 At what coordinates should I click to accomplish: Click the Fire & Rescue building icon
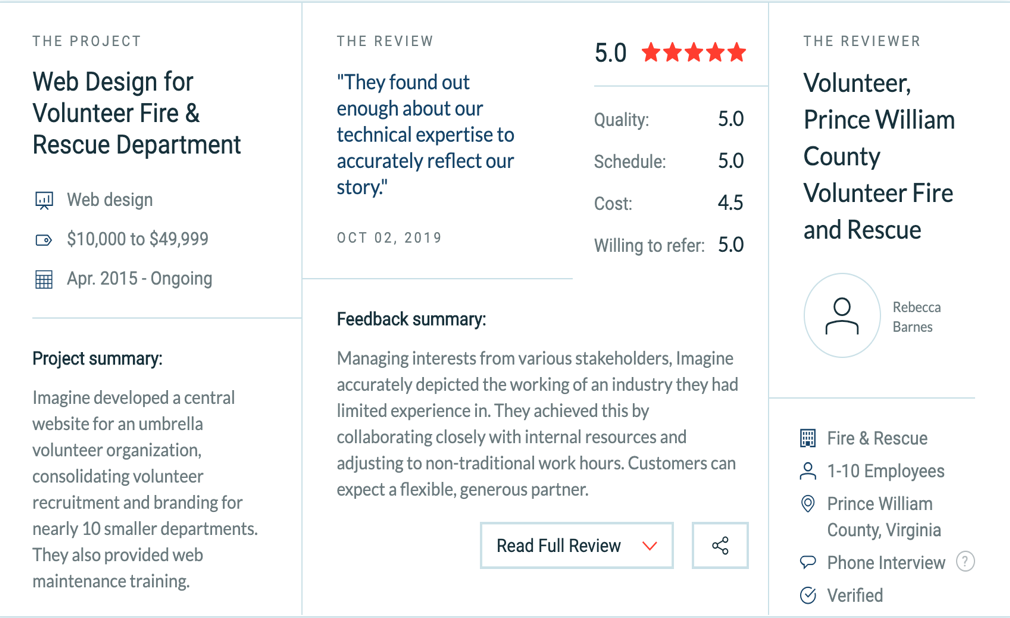click(808, 438)
